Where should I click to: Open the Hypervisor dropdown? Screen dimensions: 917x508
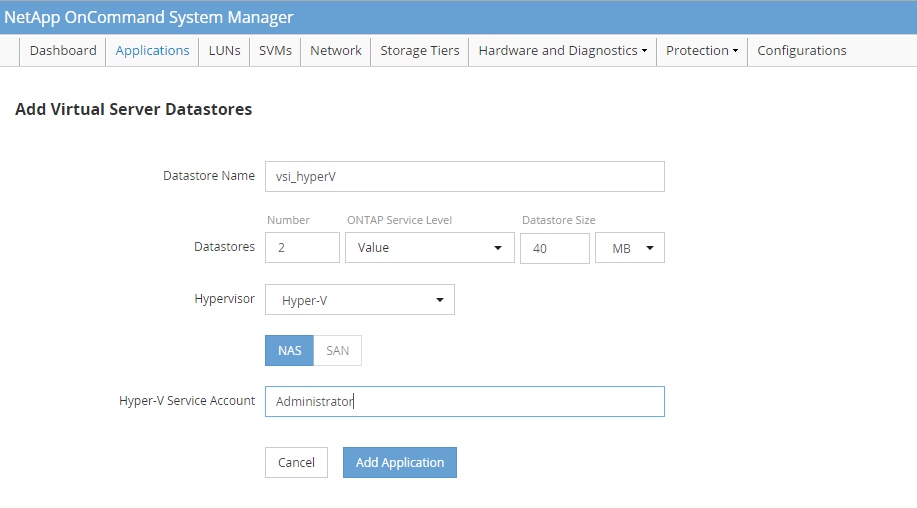click(x=359, y=300)
